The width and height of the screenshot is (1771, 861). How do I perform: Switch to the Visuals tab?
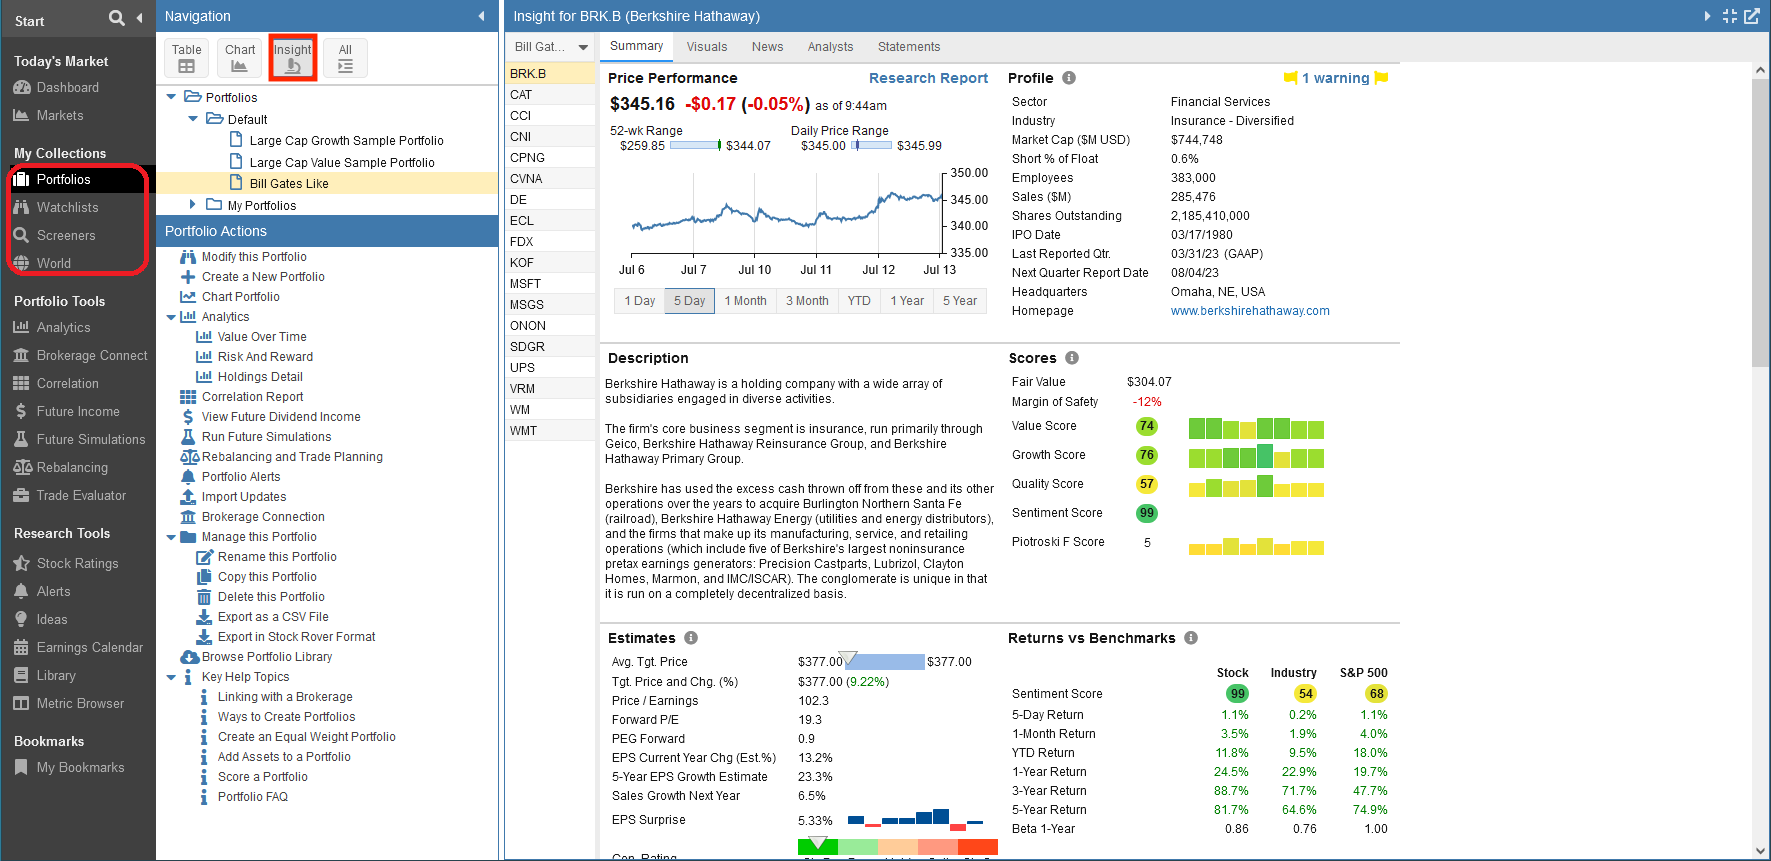click(707, 47)
